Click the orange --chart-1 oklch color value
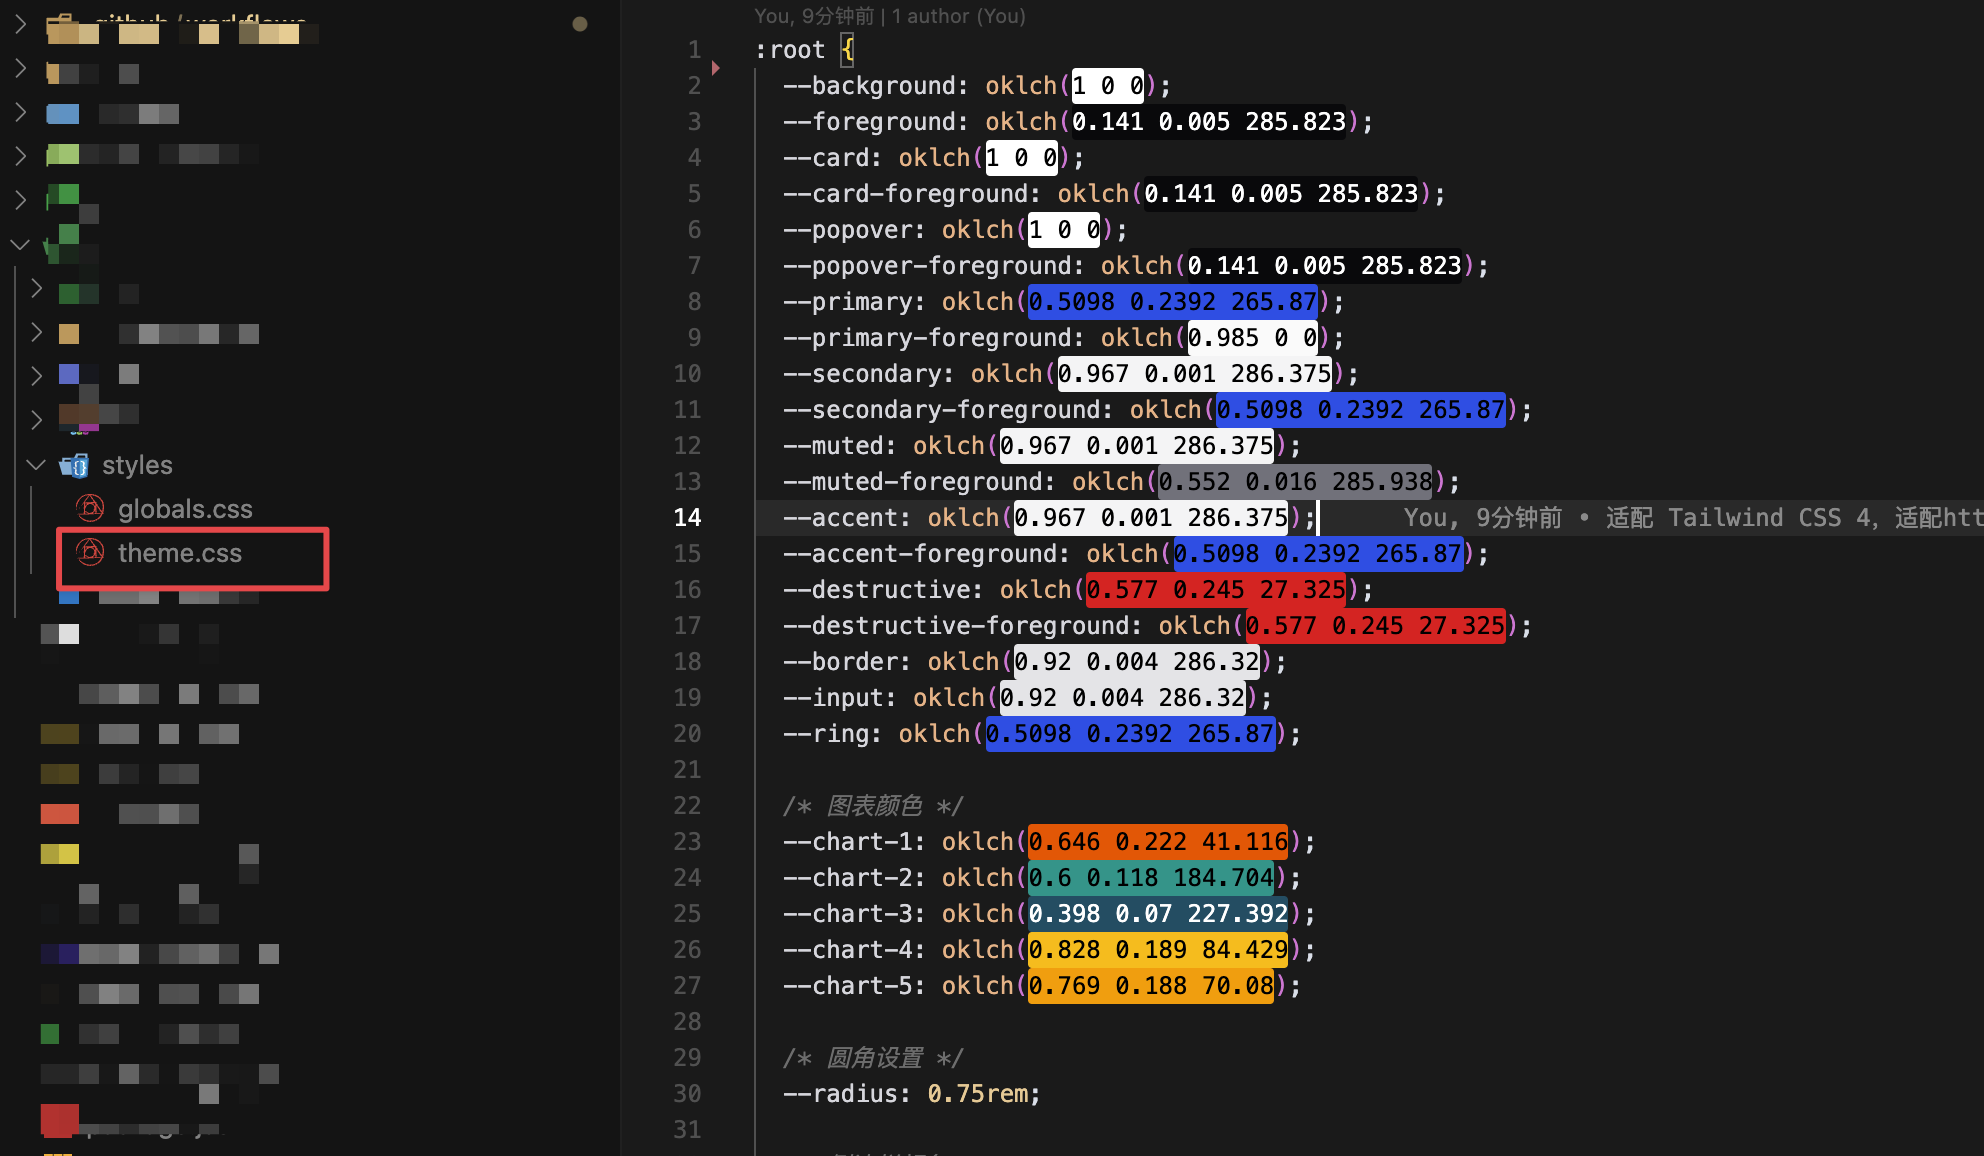This screenshot has width=1984, height=1156. [1157, 842]
